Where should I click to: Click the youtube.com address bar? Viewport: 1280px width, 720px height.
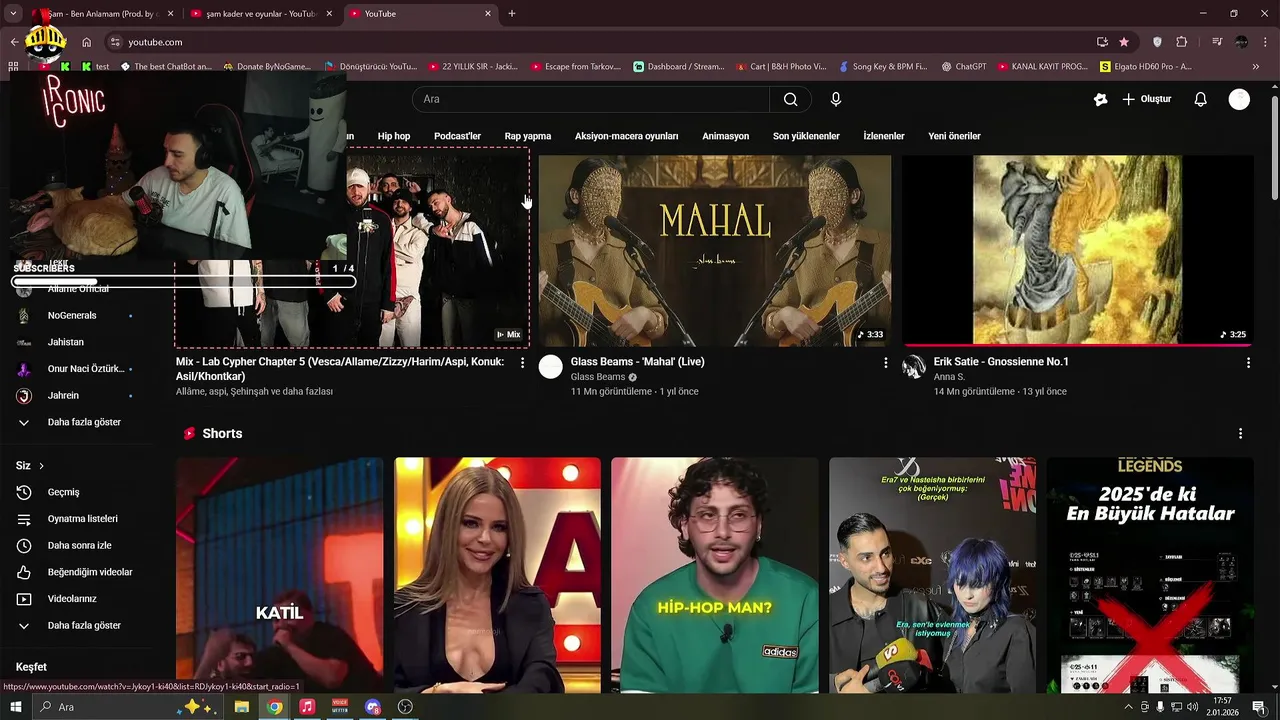point(600,42)
